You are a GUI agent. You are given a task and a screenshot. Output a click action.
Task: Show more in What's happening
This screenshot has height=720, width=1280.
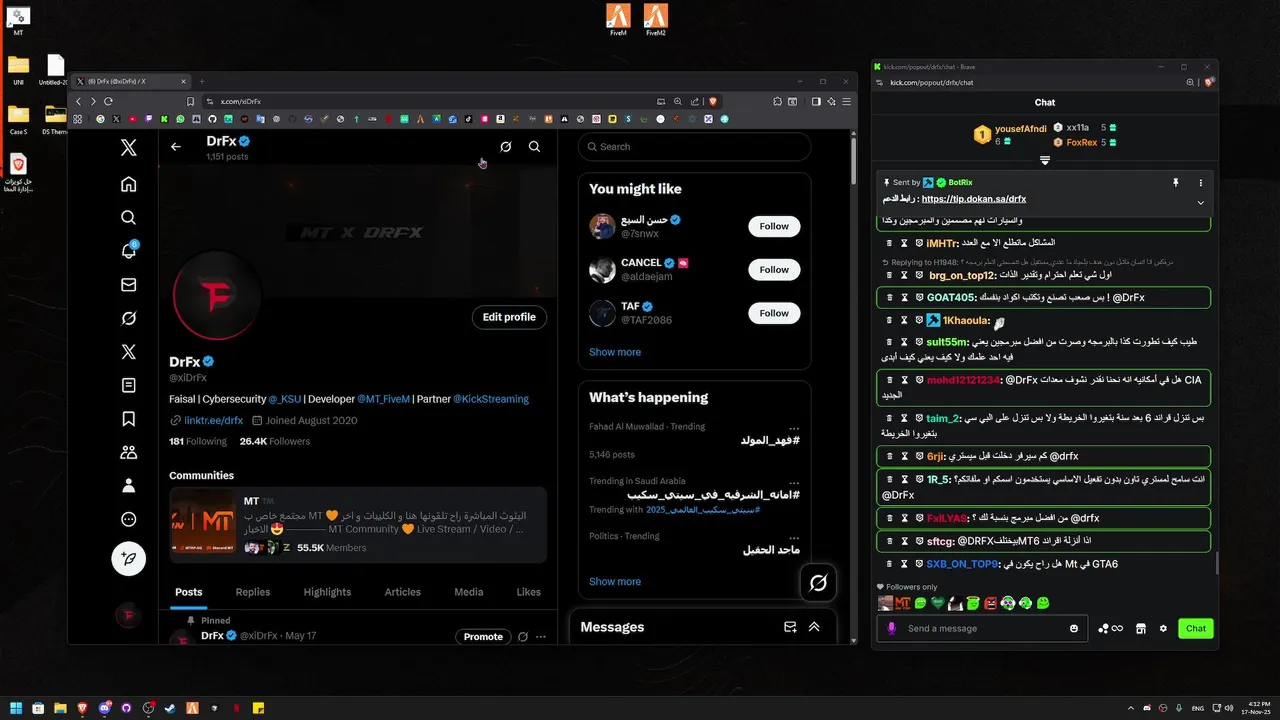point(615,581)
